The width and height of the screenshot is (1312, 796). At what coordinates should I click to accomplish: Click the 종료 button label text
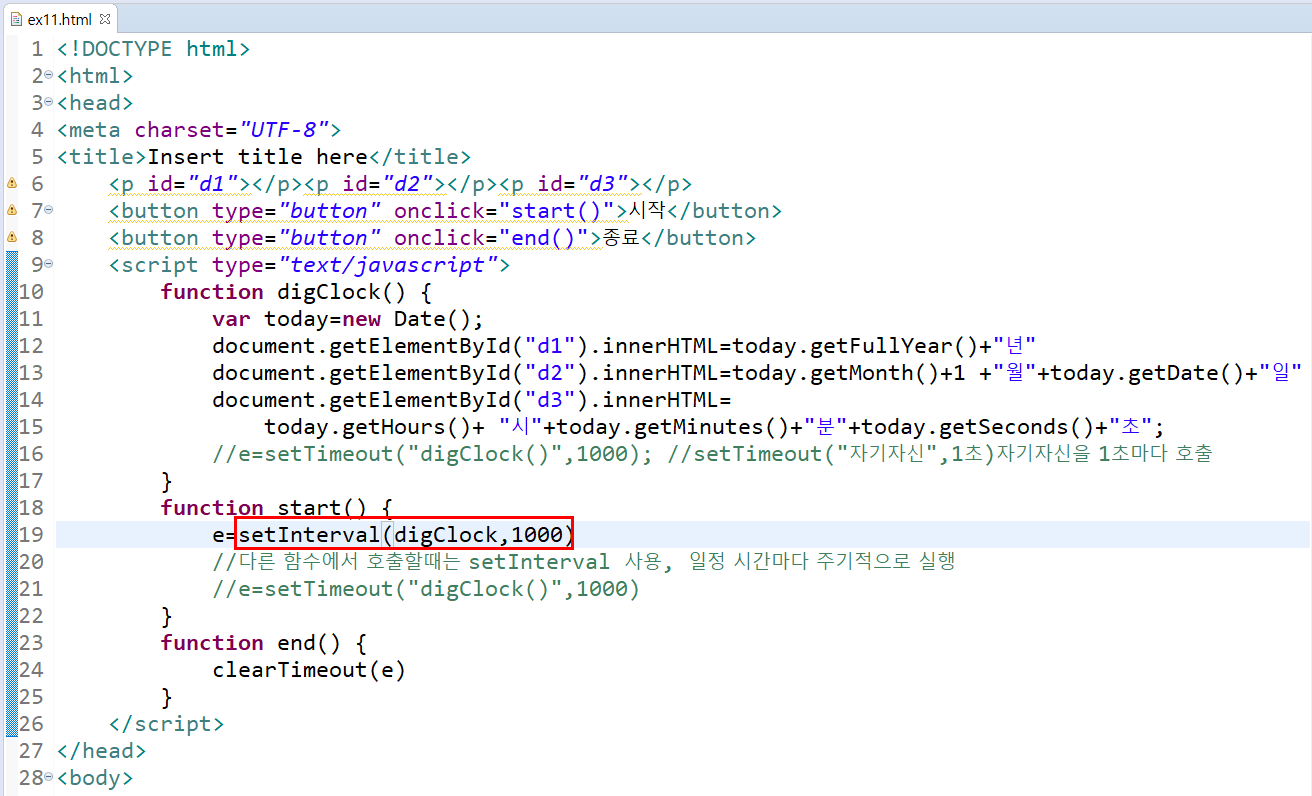[x=621, y=238]
